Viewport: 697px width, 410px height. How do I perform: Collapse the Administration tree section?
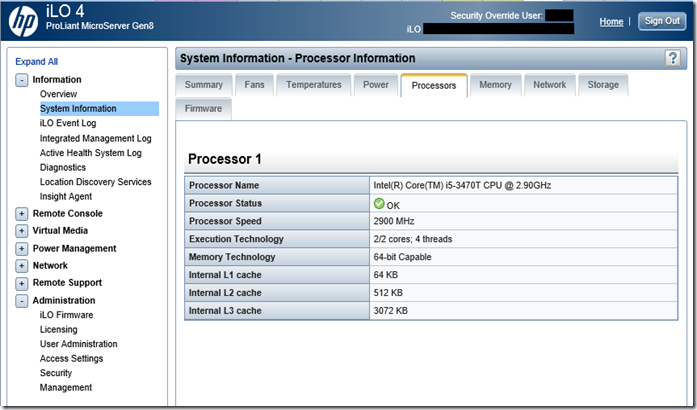click(22, 301)
